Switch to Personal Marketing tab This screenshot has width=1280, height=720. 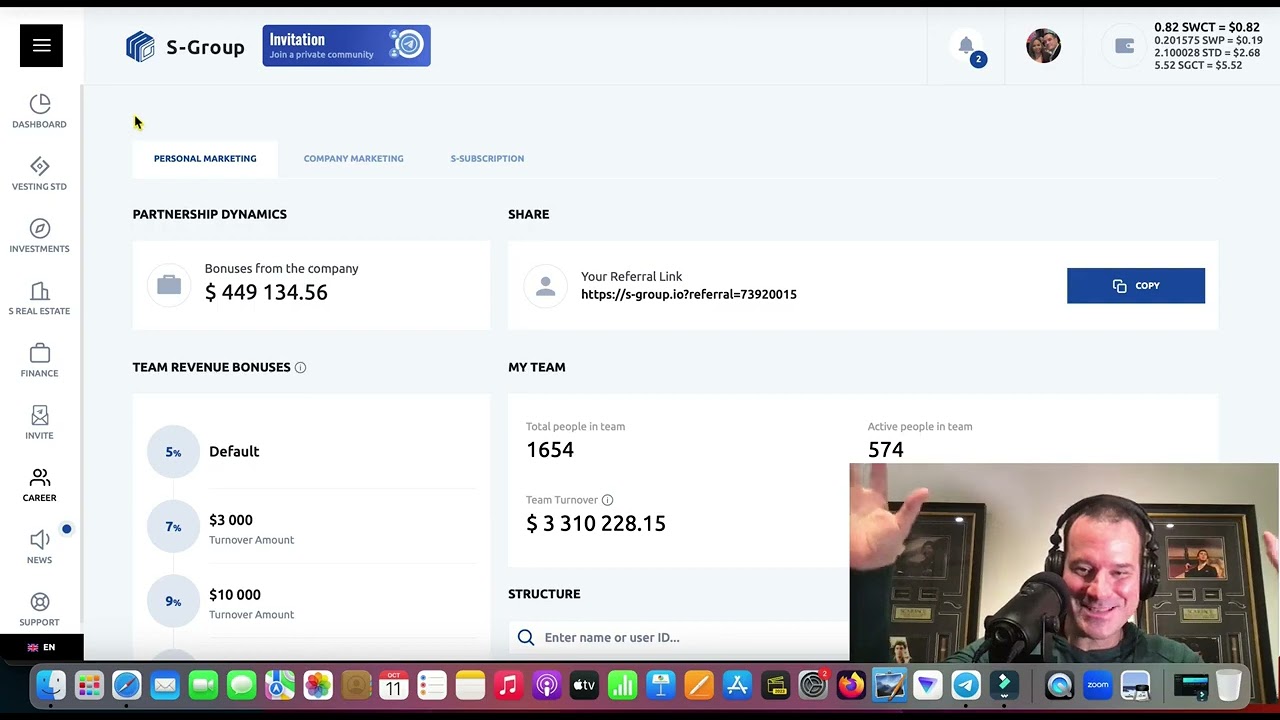pyautogui.click(x=205, y=158)
